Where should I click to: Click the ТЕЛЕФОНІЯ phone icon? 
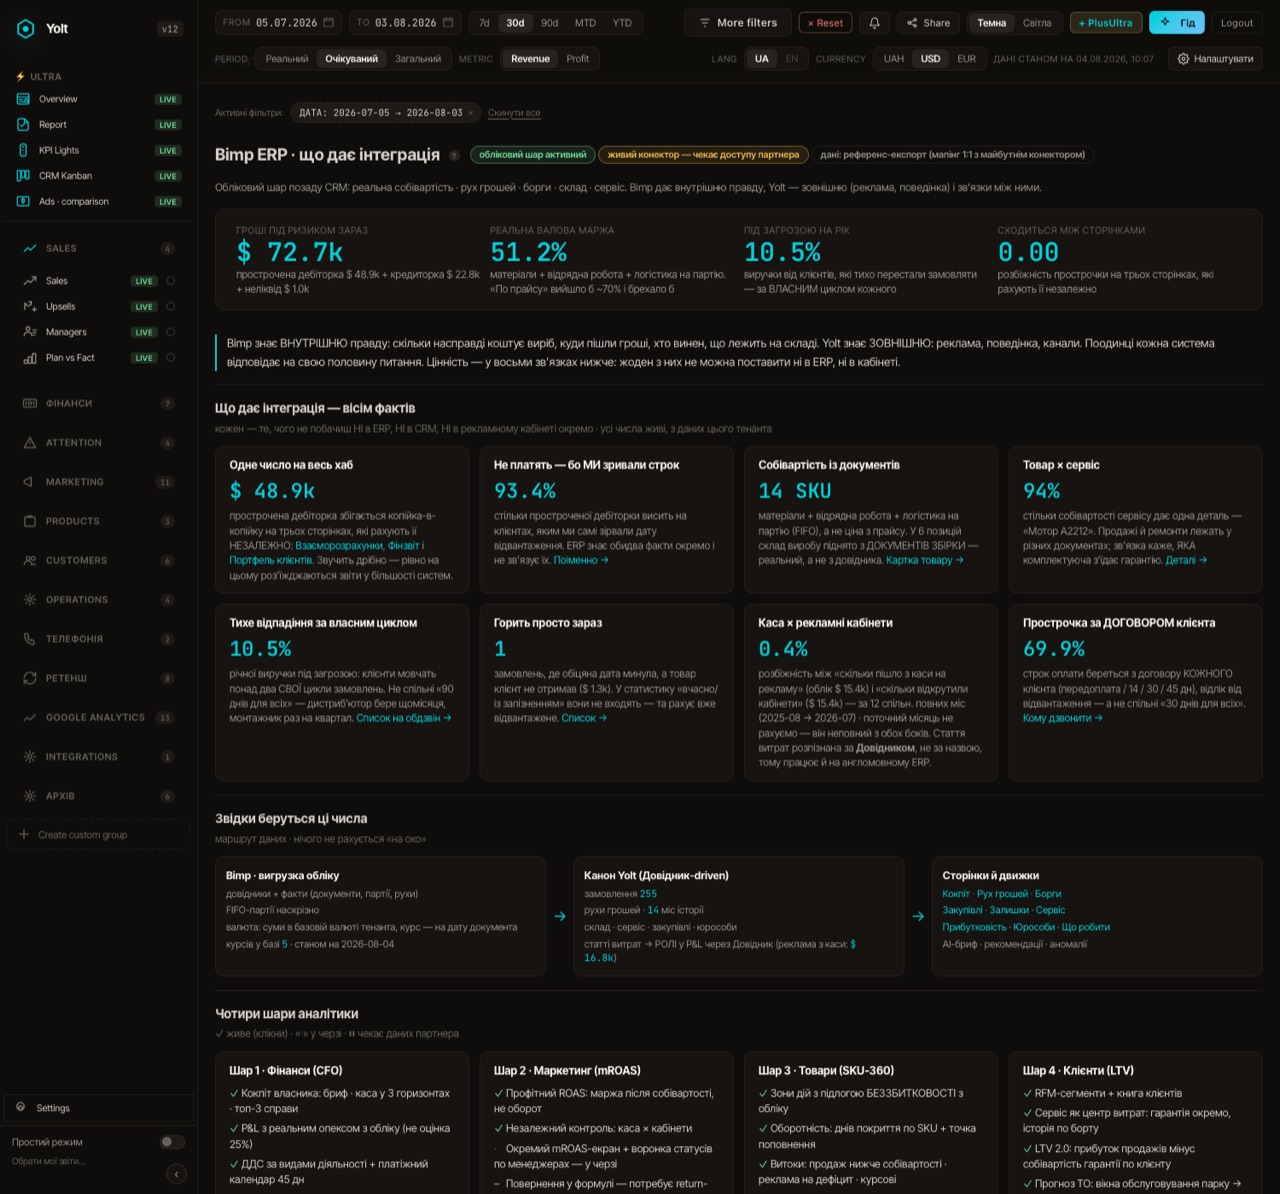coord(30,639)
